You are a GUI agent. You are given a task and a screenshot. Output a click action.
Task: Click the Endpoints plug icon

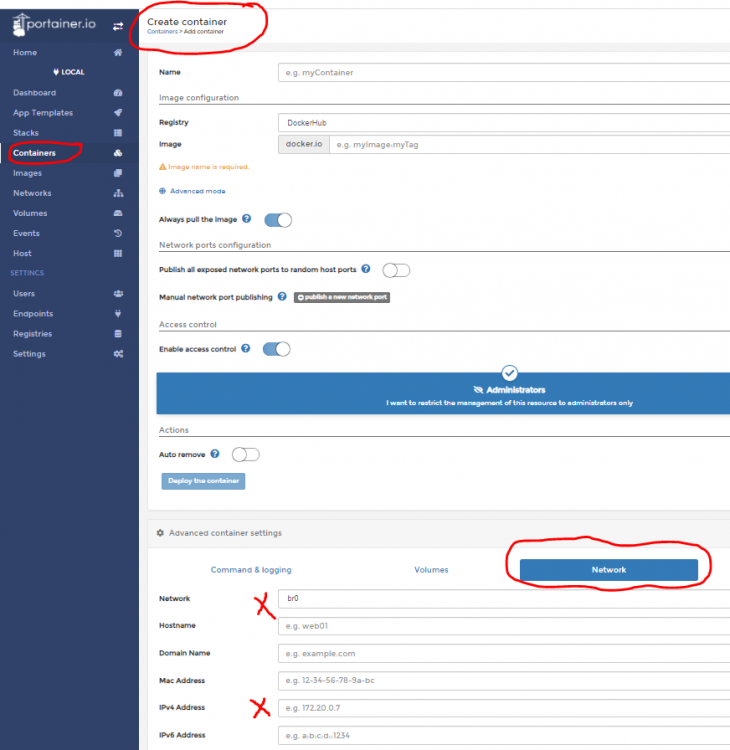click(x=118, y=314)
